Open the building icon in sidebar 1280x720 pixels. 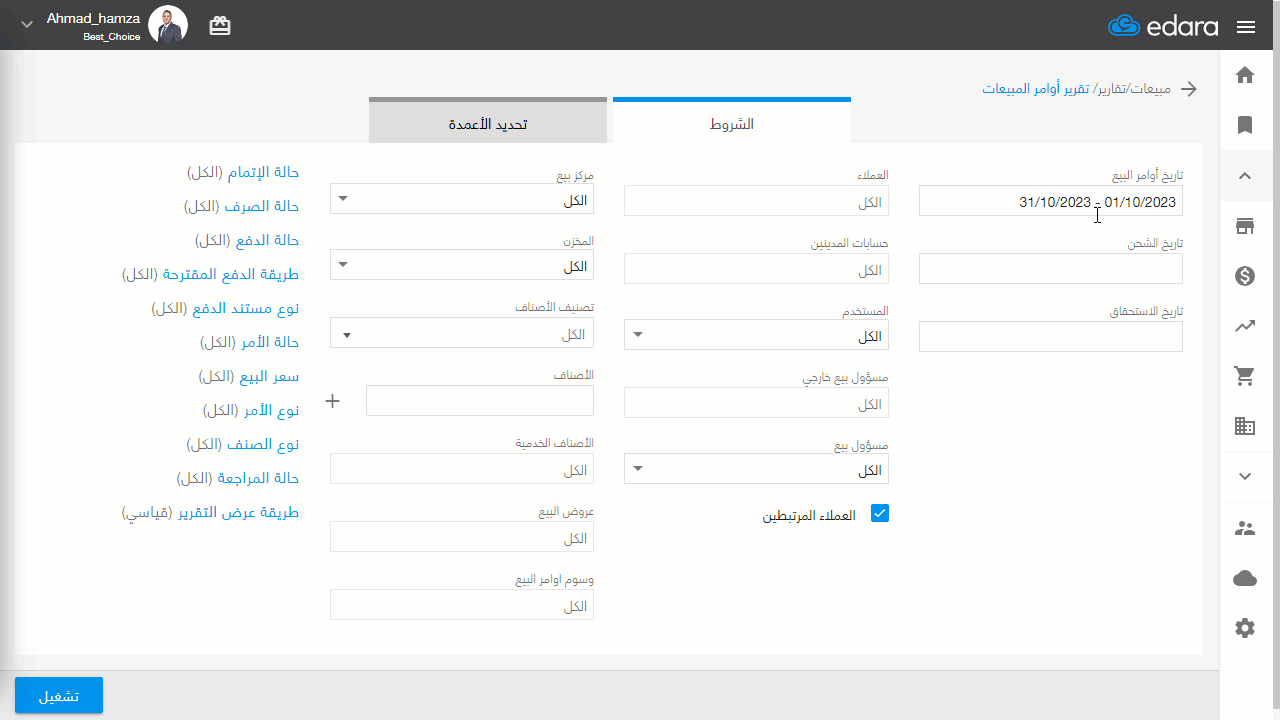tap(1245, 426)
